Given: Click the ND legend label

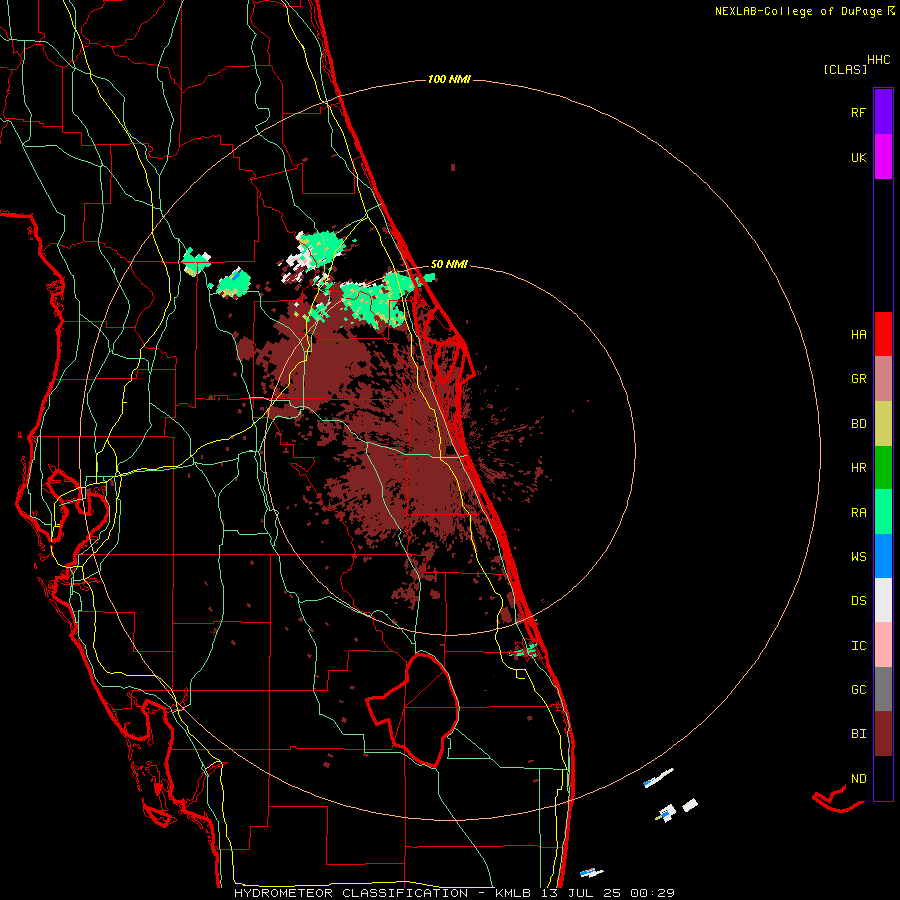Looking at the screenshot, I should tap(858, 779).
